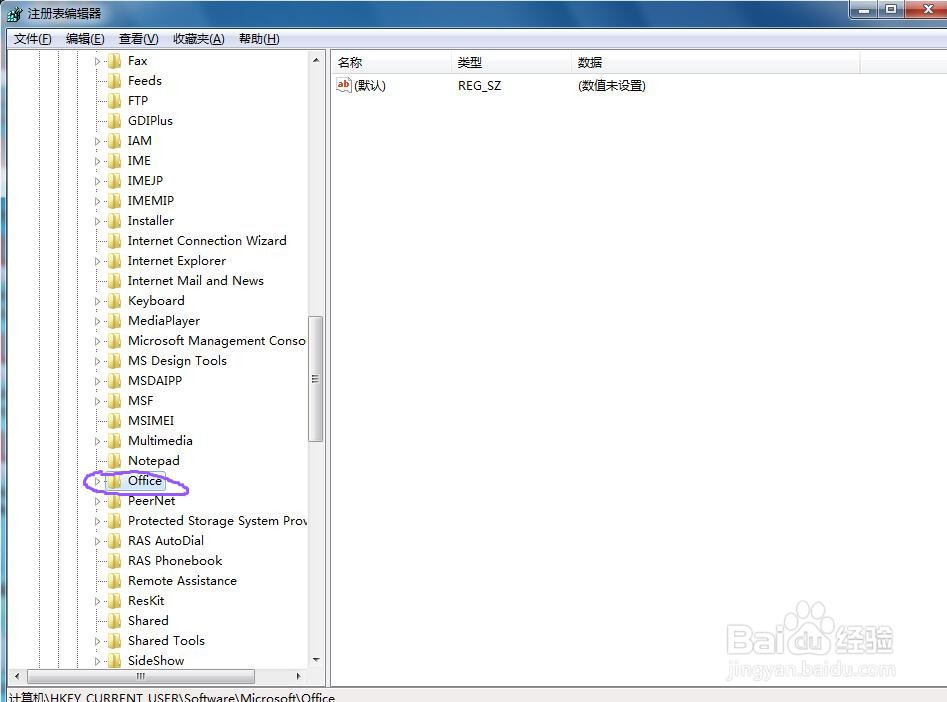Expand the Fax key
The image size is (947, 702).
point(97,61)
